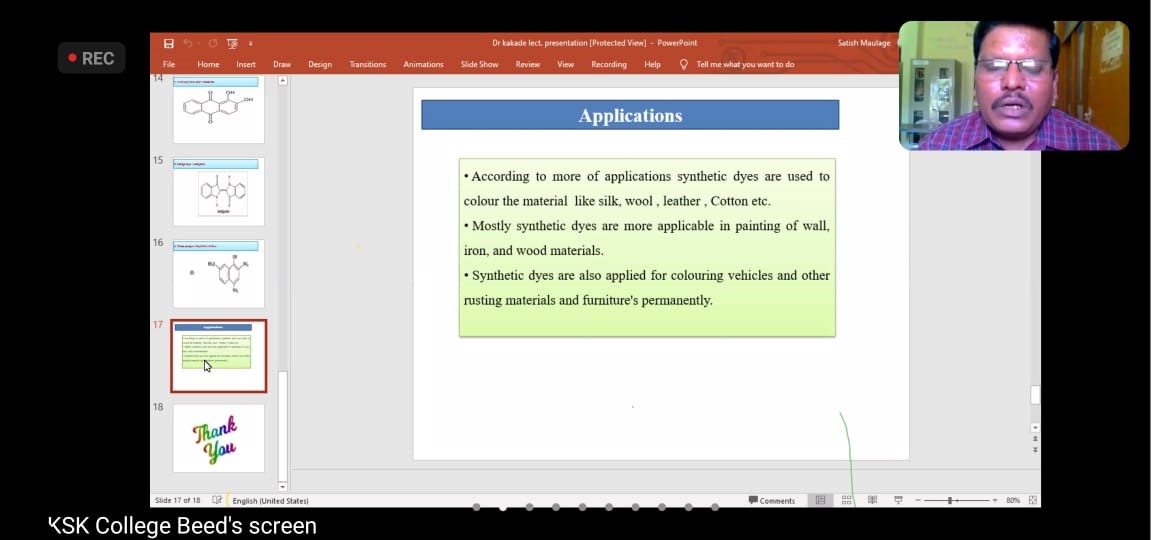Select the slide 16 thumbnail

tap(219, 273)
